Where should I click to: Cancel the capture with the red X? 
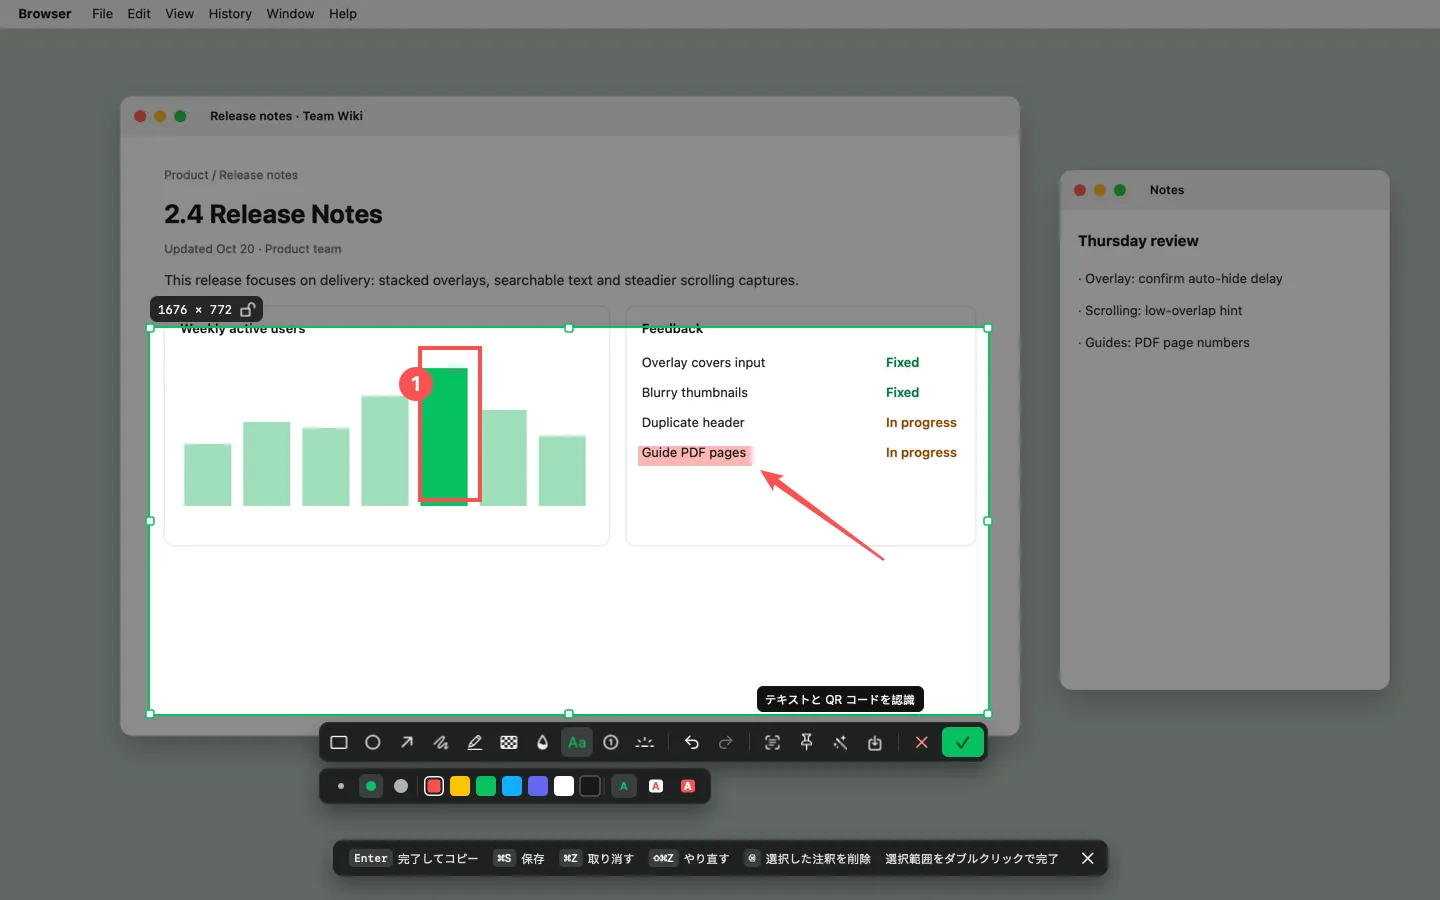click(922, 743)
